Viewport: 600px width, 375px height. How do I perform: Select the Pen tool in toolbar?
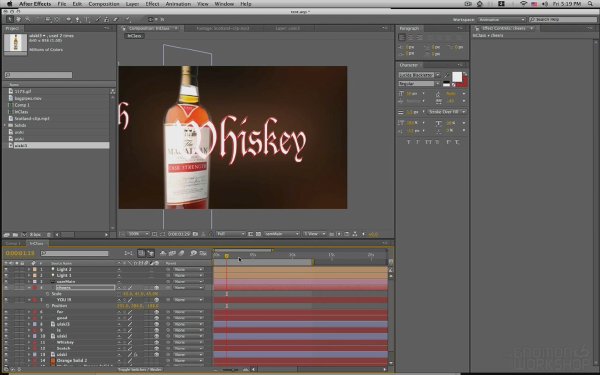[77, 19]
